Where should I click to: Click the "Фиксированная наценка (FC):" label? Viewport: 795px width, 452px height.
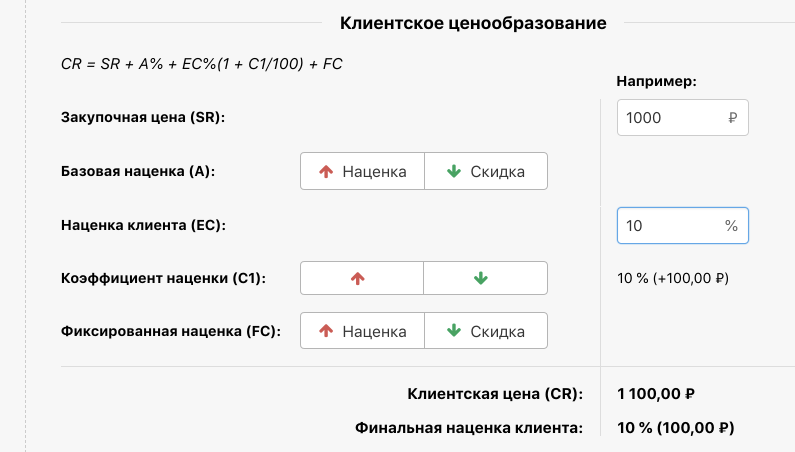point(170,330)
